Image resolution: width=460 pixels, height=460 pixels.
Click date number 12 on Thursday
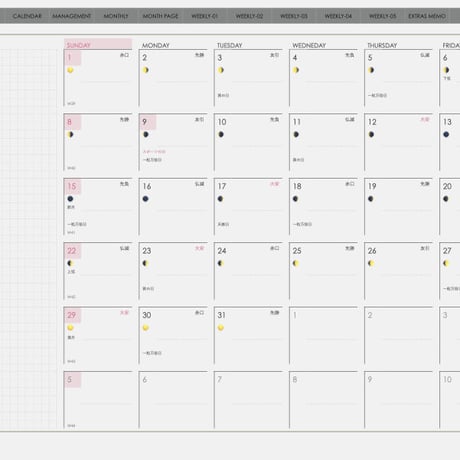coord(372,122)
